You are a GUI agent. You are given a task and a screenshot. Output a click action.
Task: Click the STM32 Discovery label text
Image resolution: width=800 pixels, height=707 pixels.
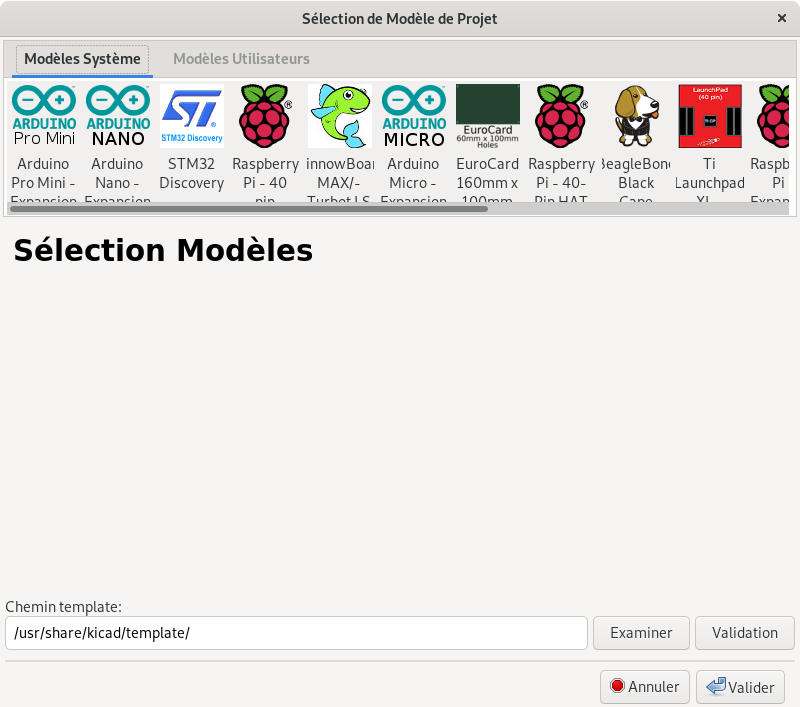[192, 173]
